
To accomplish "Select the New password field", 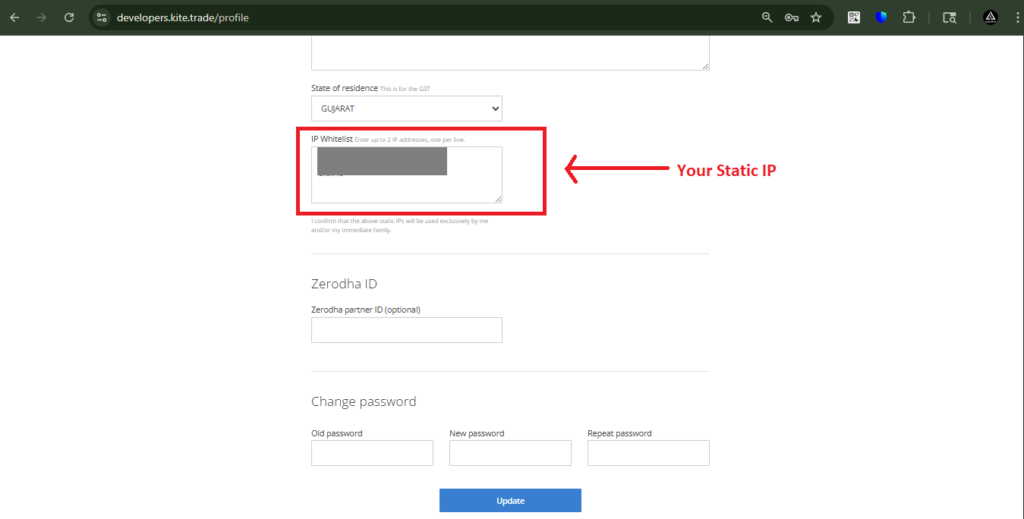I will 510,453.
